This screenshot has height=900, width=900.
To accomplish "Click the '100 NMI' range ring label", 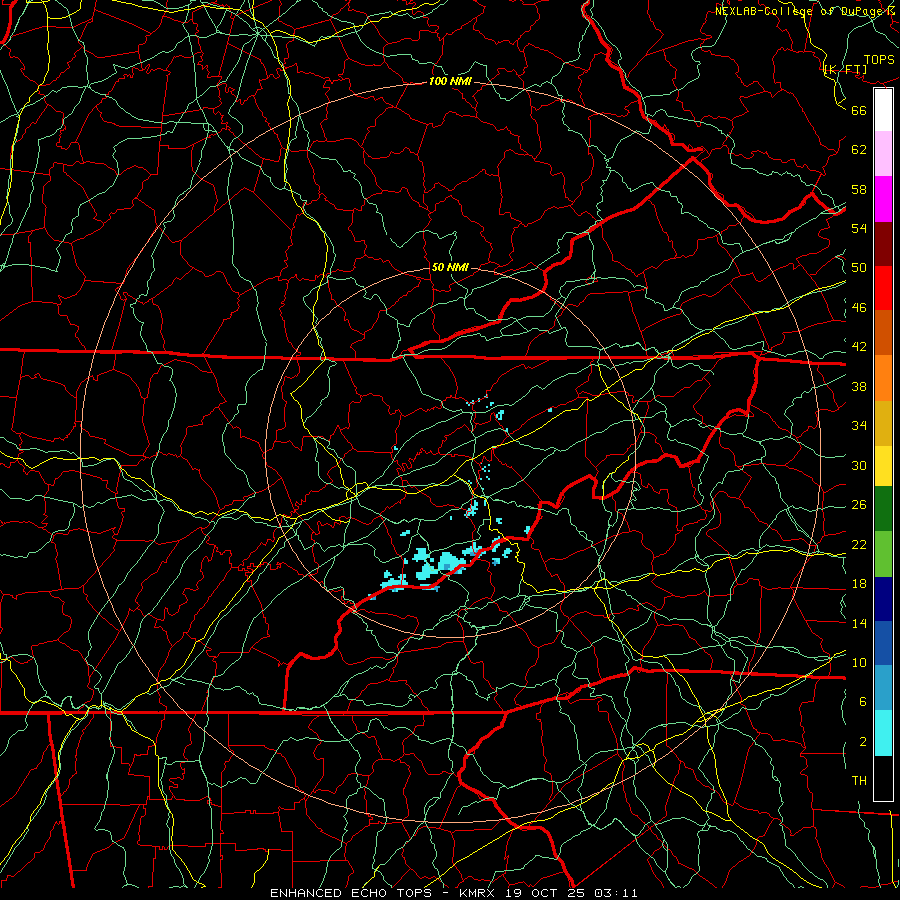I will 450,82.
